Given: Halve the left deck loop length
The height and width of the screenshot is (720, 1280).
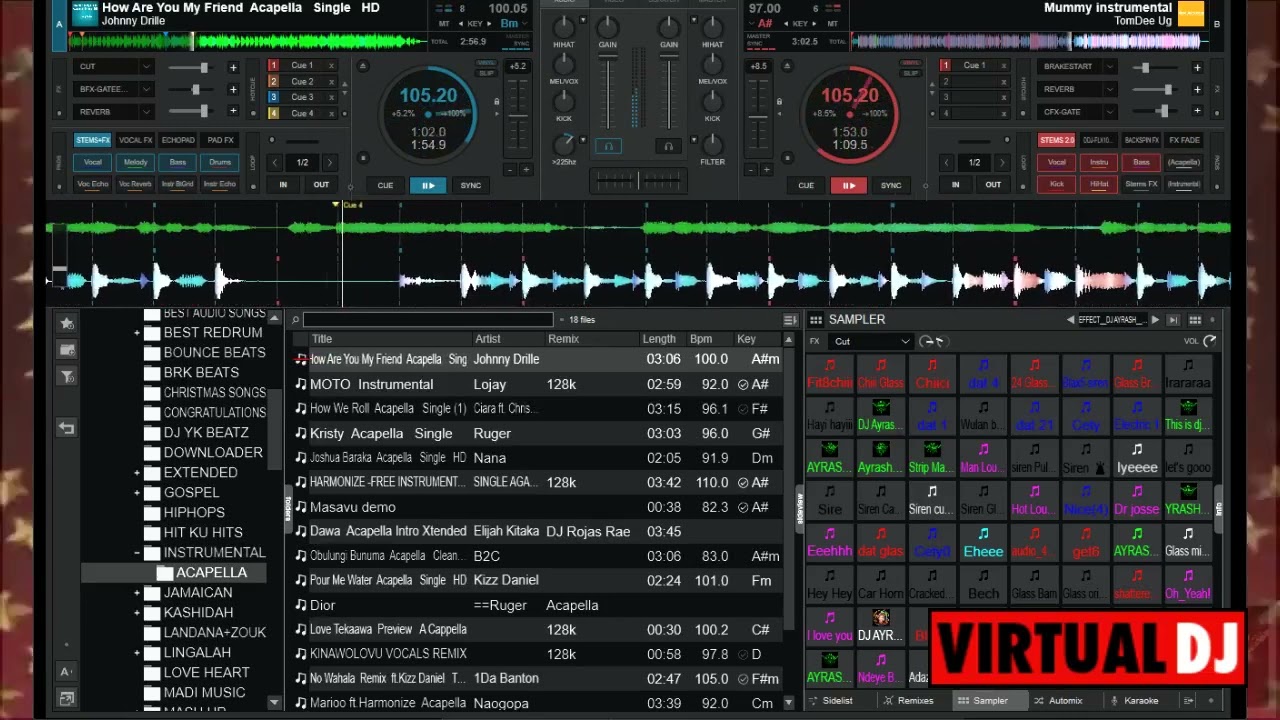Looking at the screenshot, I should (277, 162).
